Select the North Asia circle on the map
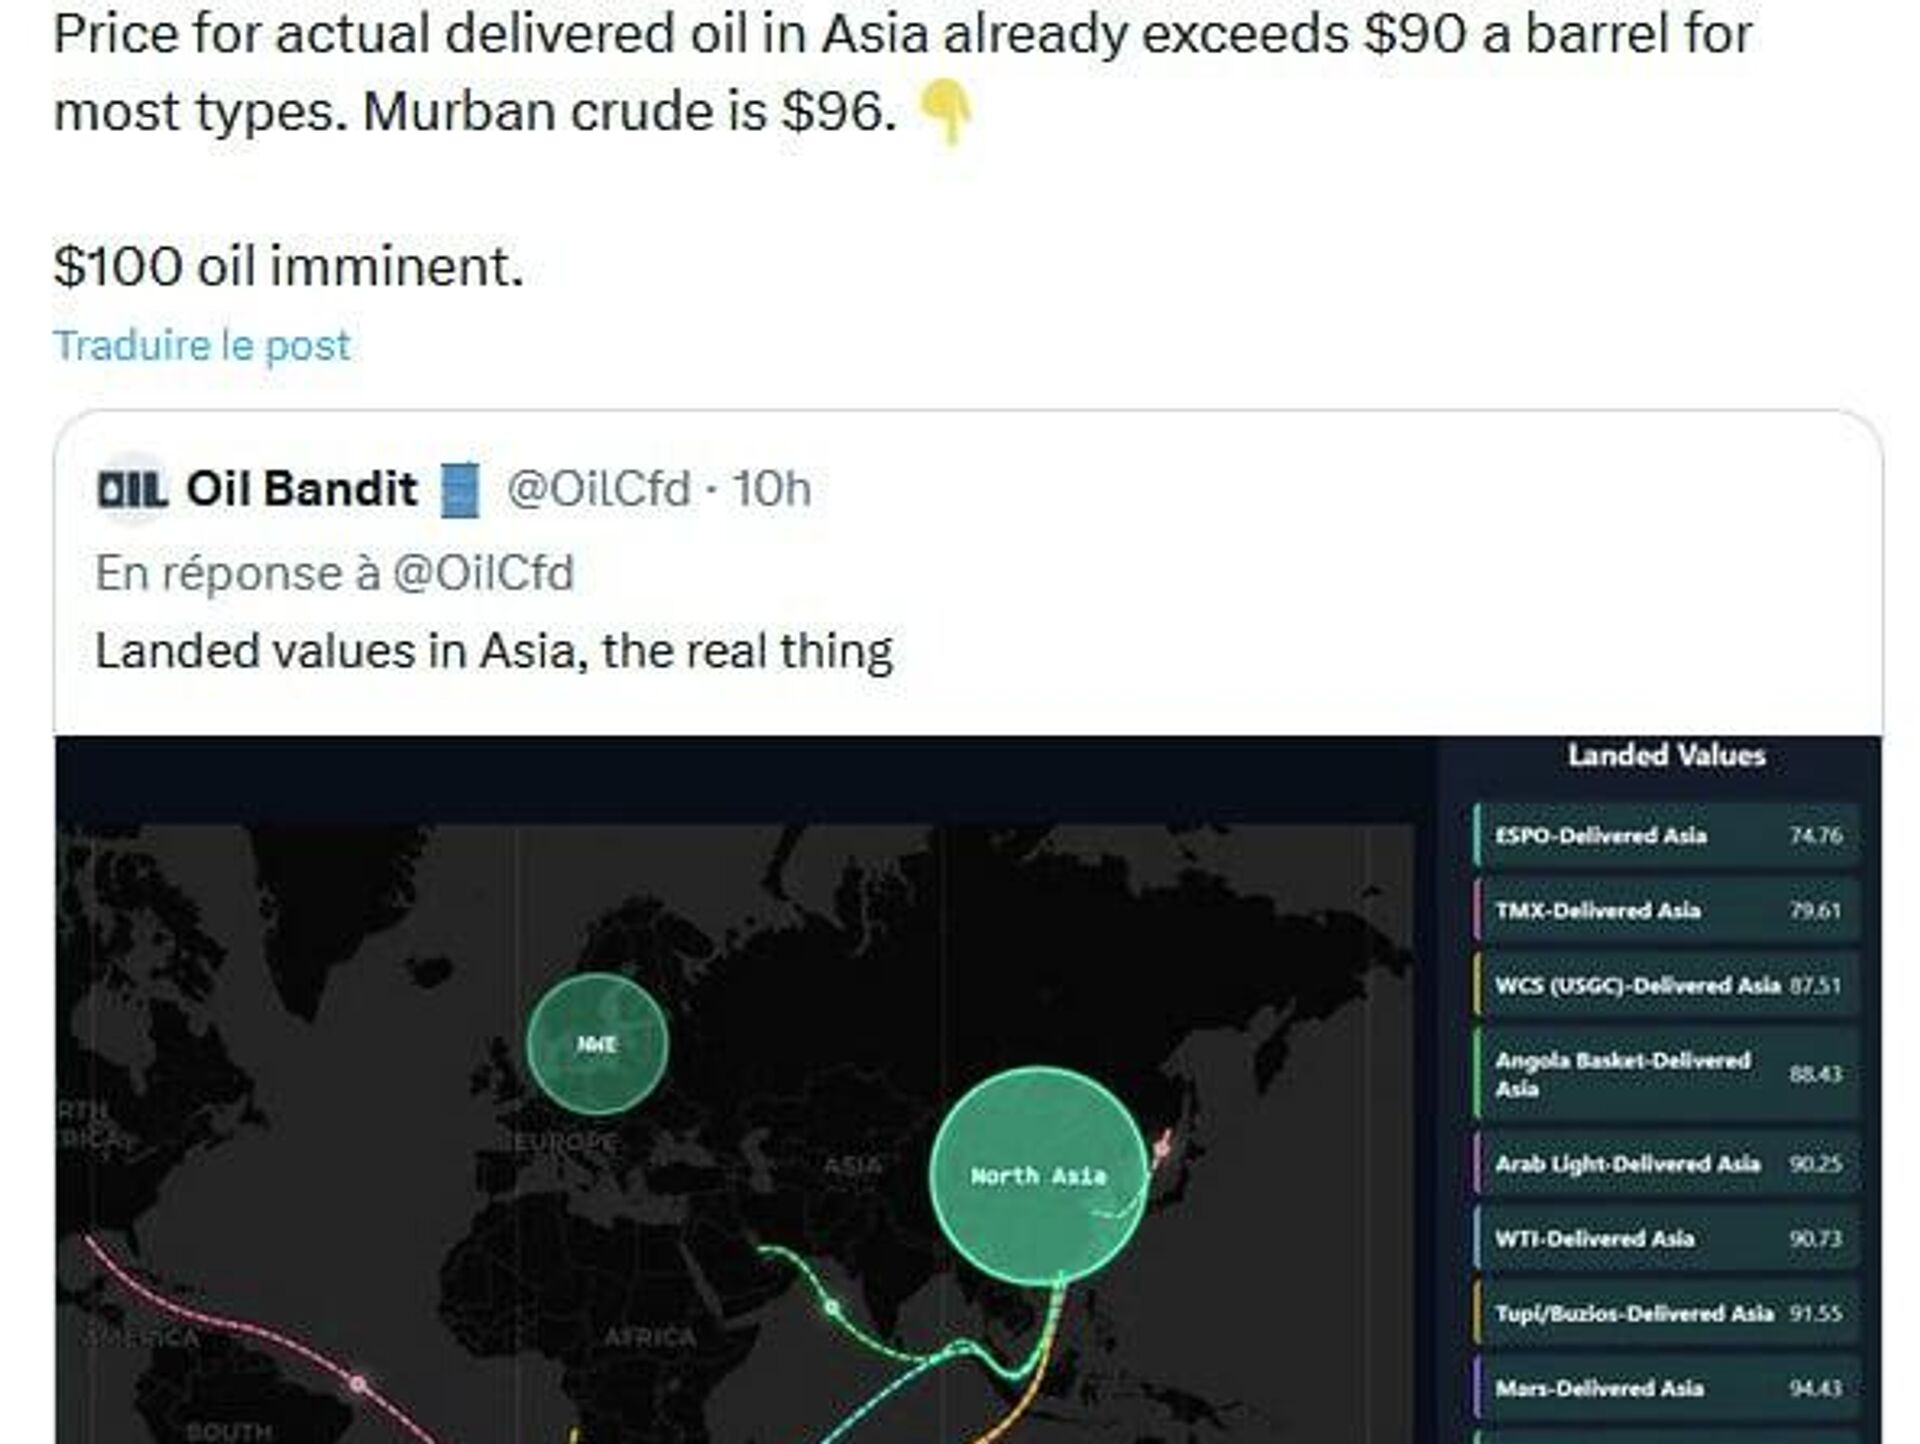Screen dimensions: 1920x1444 pos(1038,1176)
